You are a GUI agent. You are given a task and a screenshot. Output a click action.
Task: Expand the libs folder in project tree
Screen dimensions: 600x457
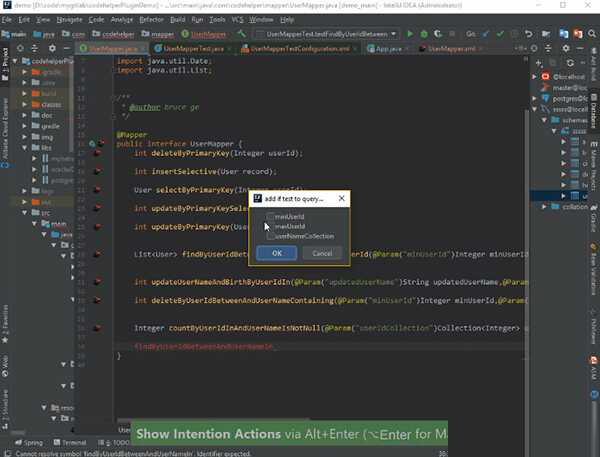pos(47,147)
